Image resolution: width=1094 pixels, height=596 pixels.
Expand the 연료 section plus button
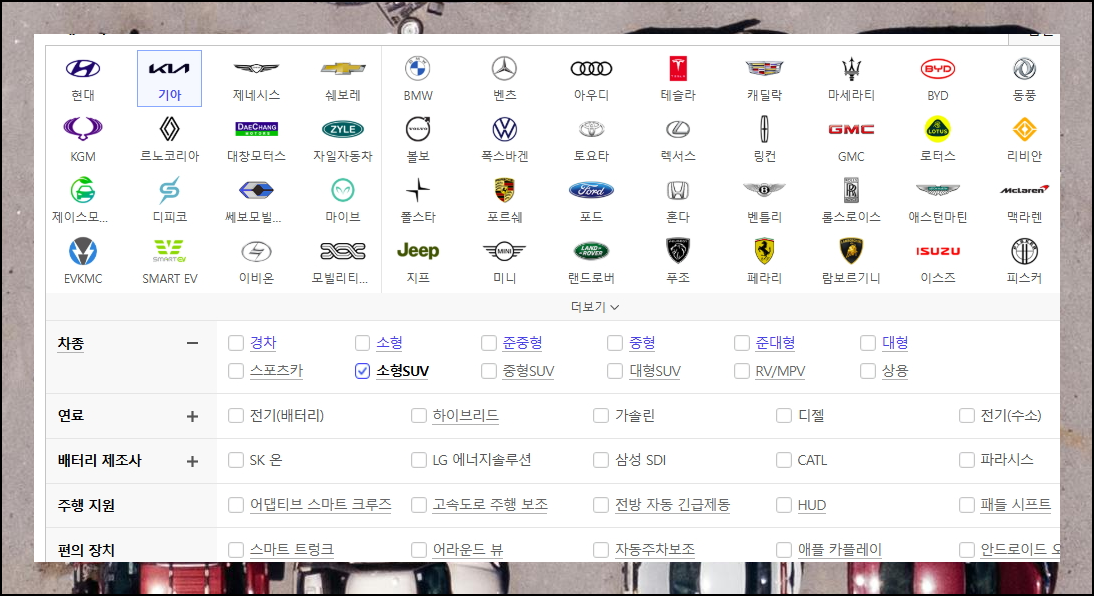point(193,417)
